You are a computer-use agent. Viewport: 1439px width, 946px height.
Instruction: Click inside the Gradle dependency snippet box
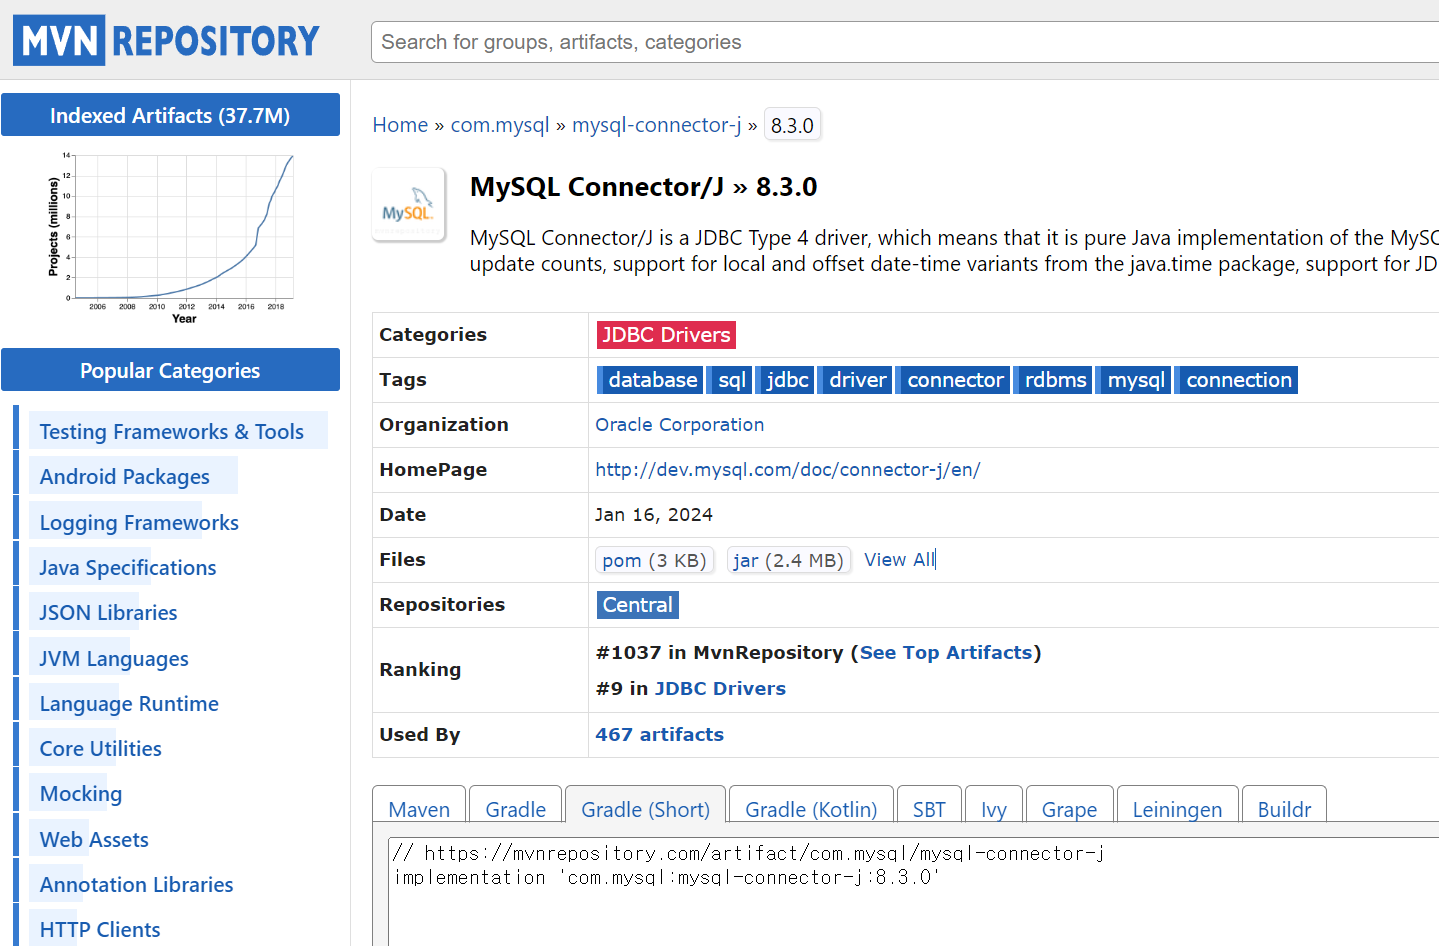[913, 892]
